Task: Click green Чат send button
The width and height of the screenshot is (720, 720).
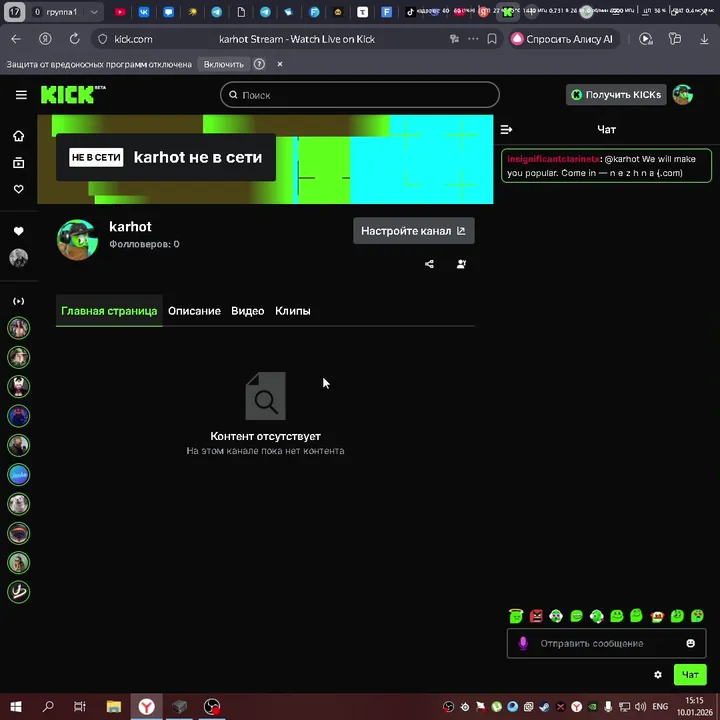Action: [x=690, y=675]
